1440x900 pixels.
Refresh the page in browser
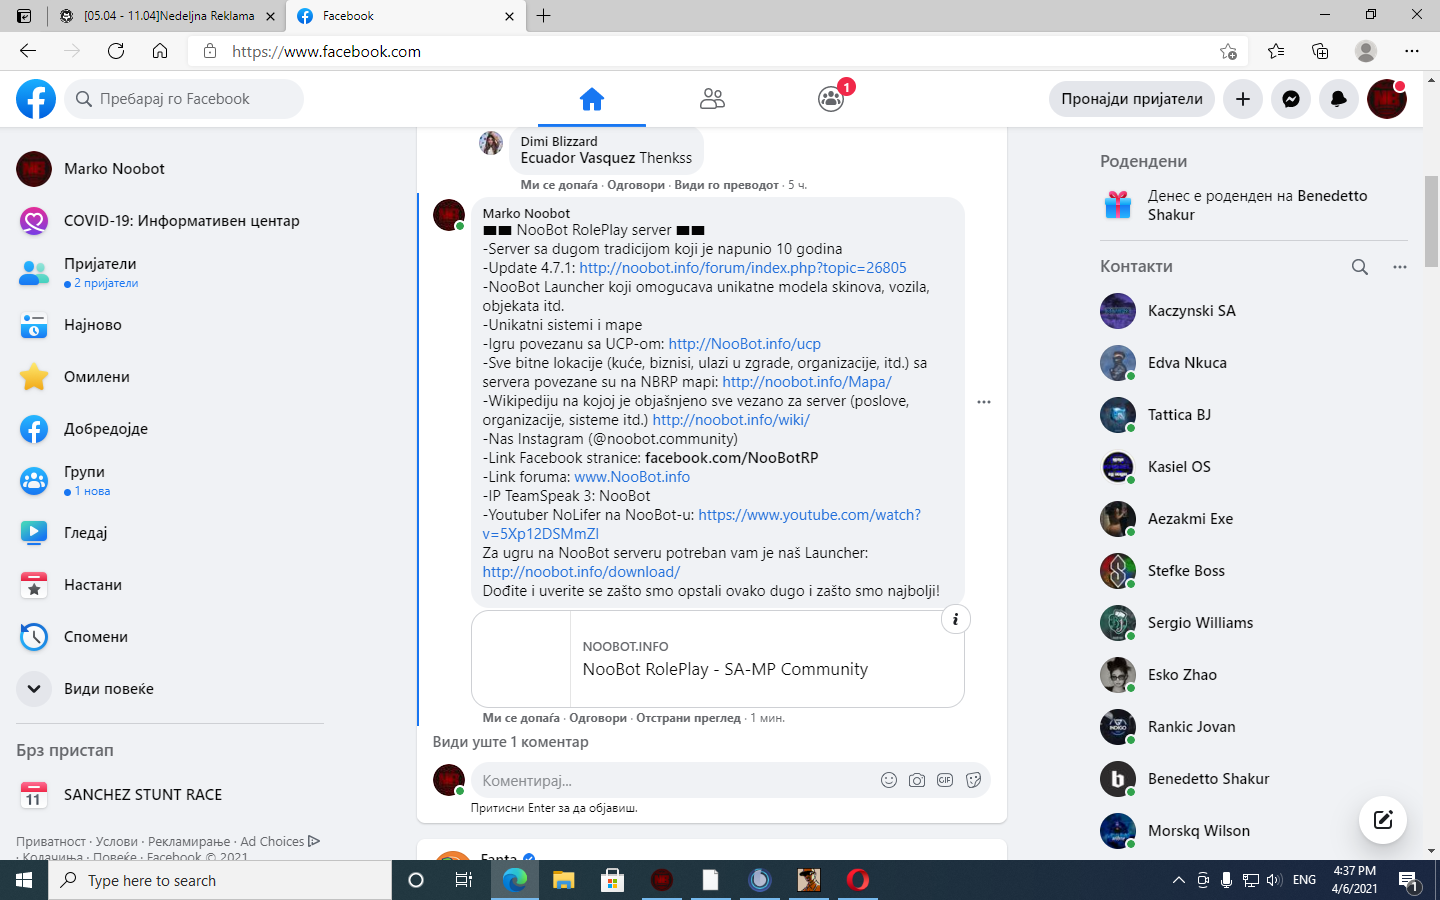click(x=116, y=51)
